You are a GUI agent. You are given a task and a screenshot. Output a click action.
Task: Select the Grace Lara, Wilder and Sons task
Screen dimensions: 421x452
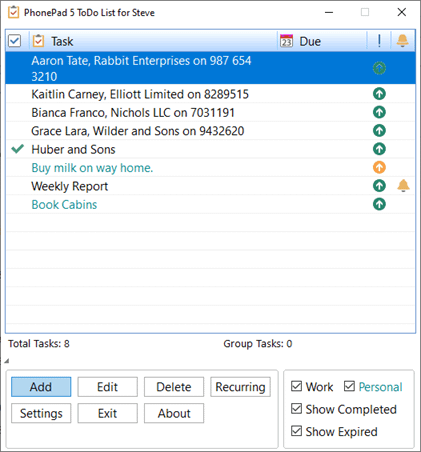tap(210, 131)
